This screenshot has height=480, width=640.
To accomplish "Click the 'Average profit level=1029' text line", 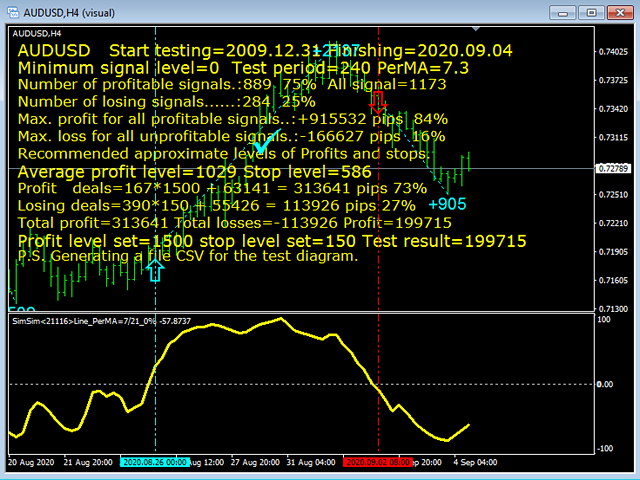I will pyautogui.click(x=195, y=172).
